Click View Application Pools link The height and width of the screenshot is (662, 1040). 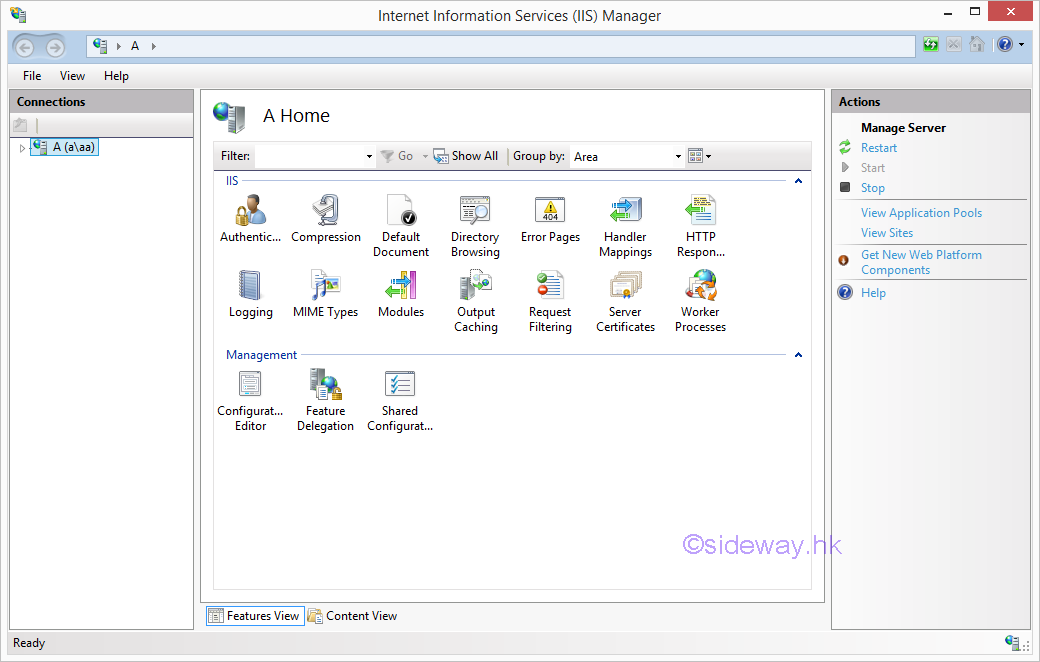(921, 213)
